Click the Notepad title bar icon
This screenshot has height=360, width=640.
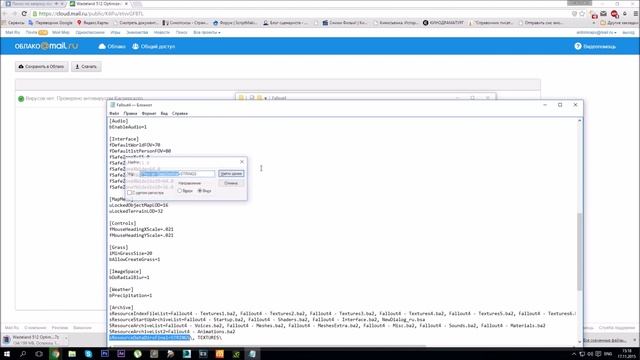[x=112, y=105]
